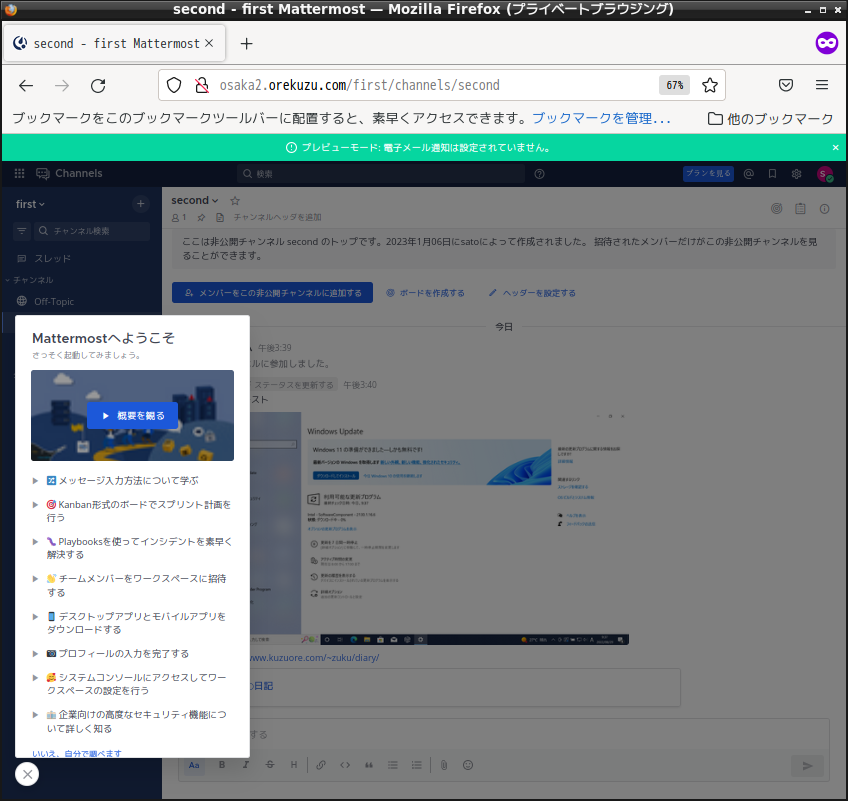Open the sidebar channel filter icon

[x=22, y=231]
